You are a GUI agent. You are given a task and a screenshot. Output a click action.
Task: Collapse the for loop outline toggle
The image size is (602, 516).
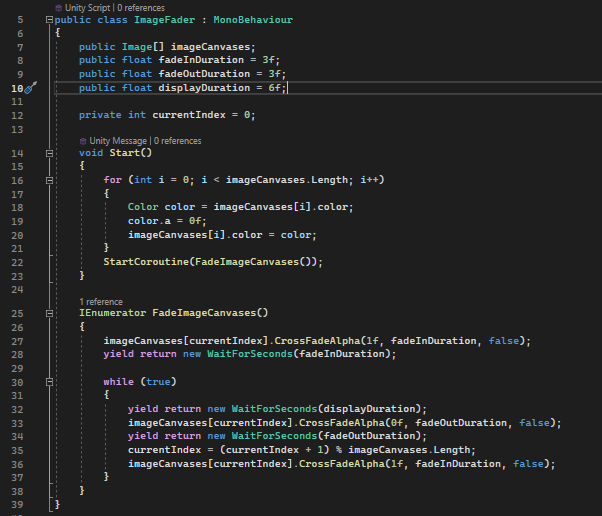pyautogui.click(x=49, y=180)
